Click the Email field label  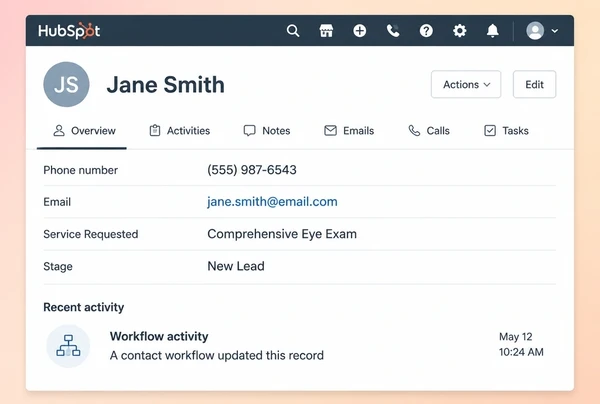57,202
